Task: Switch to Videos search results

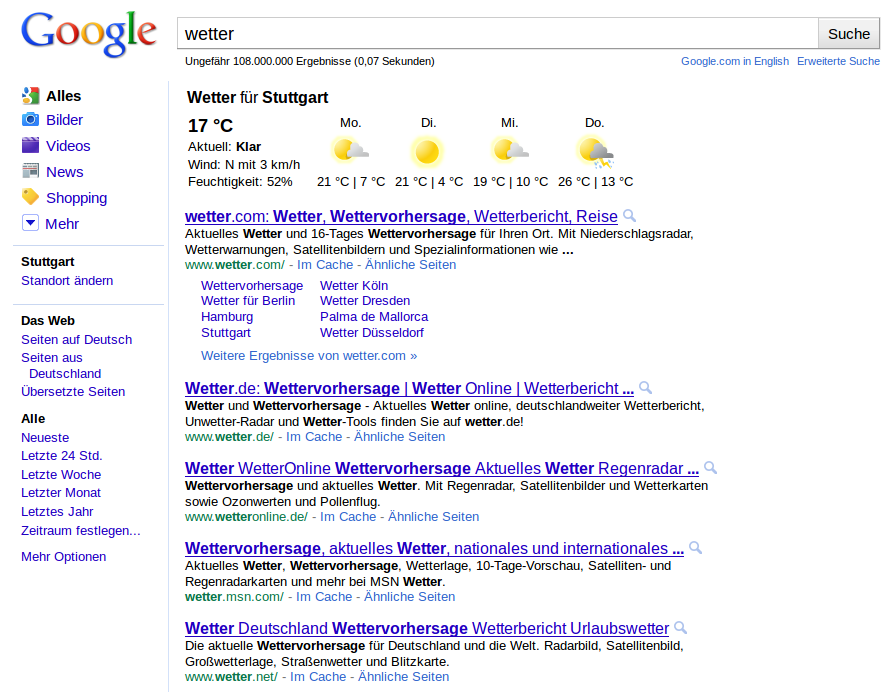Action: [68, 146]
